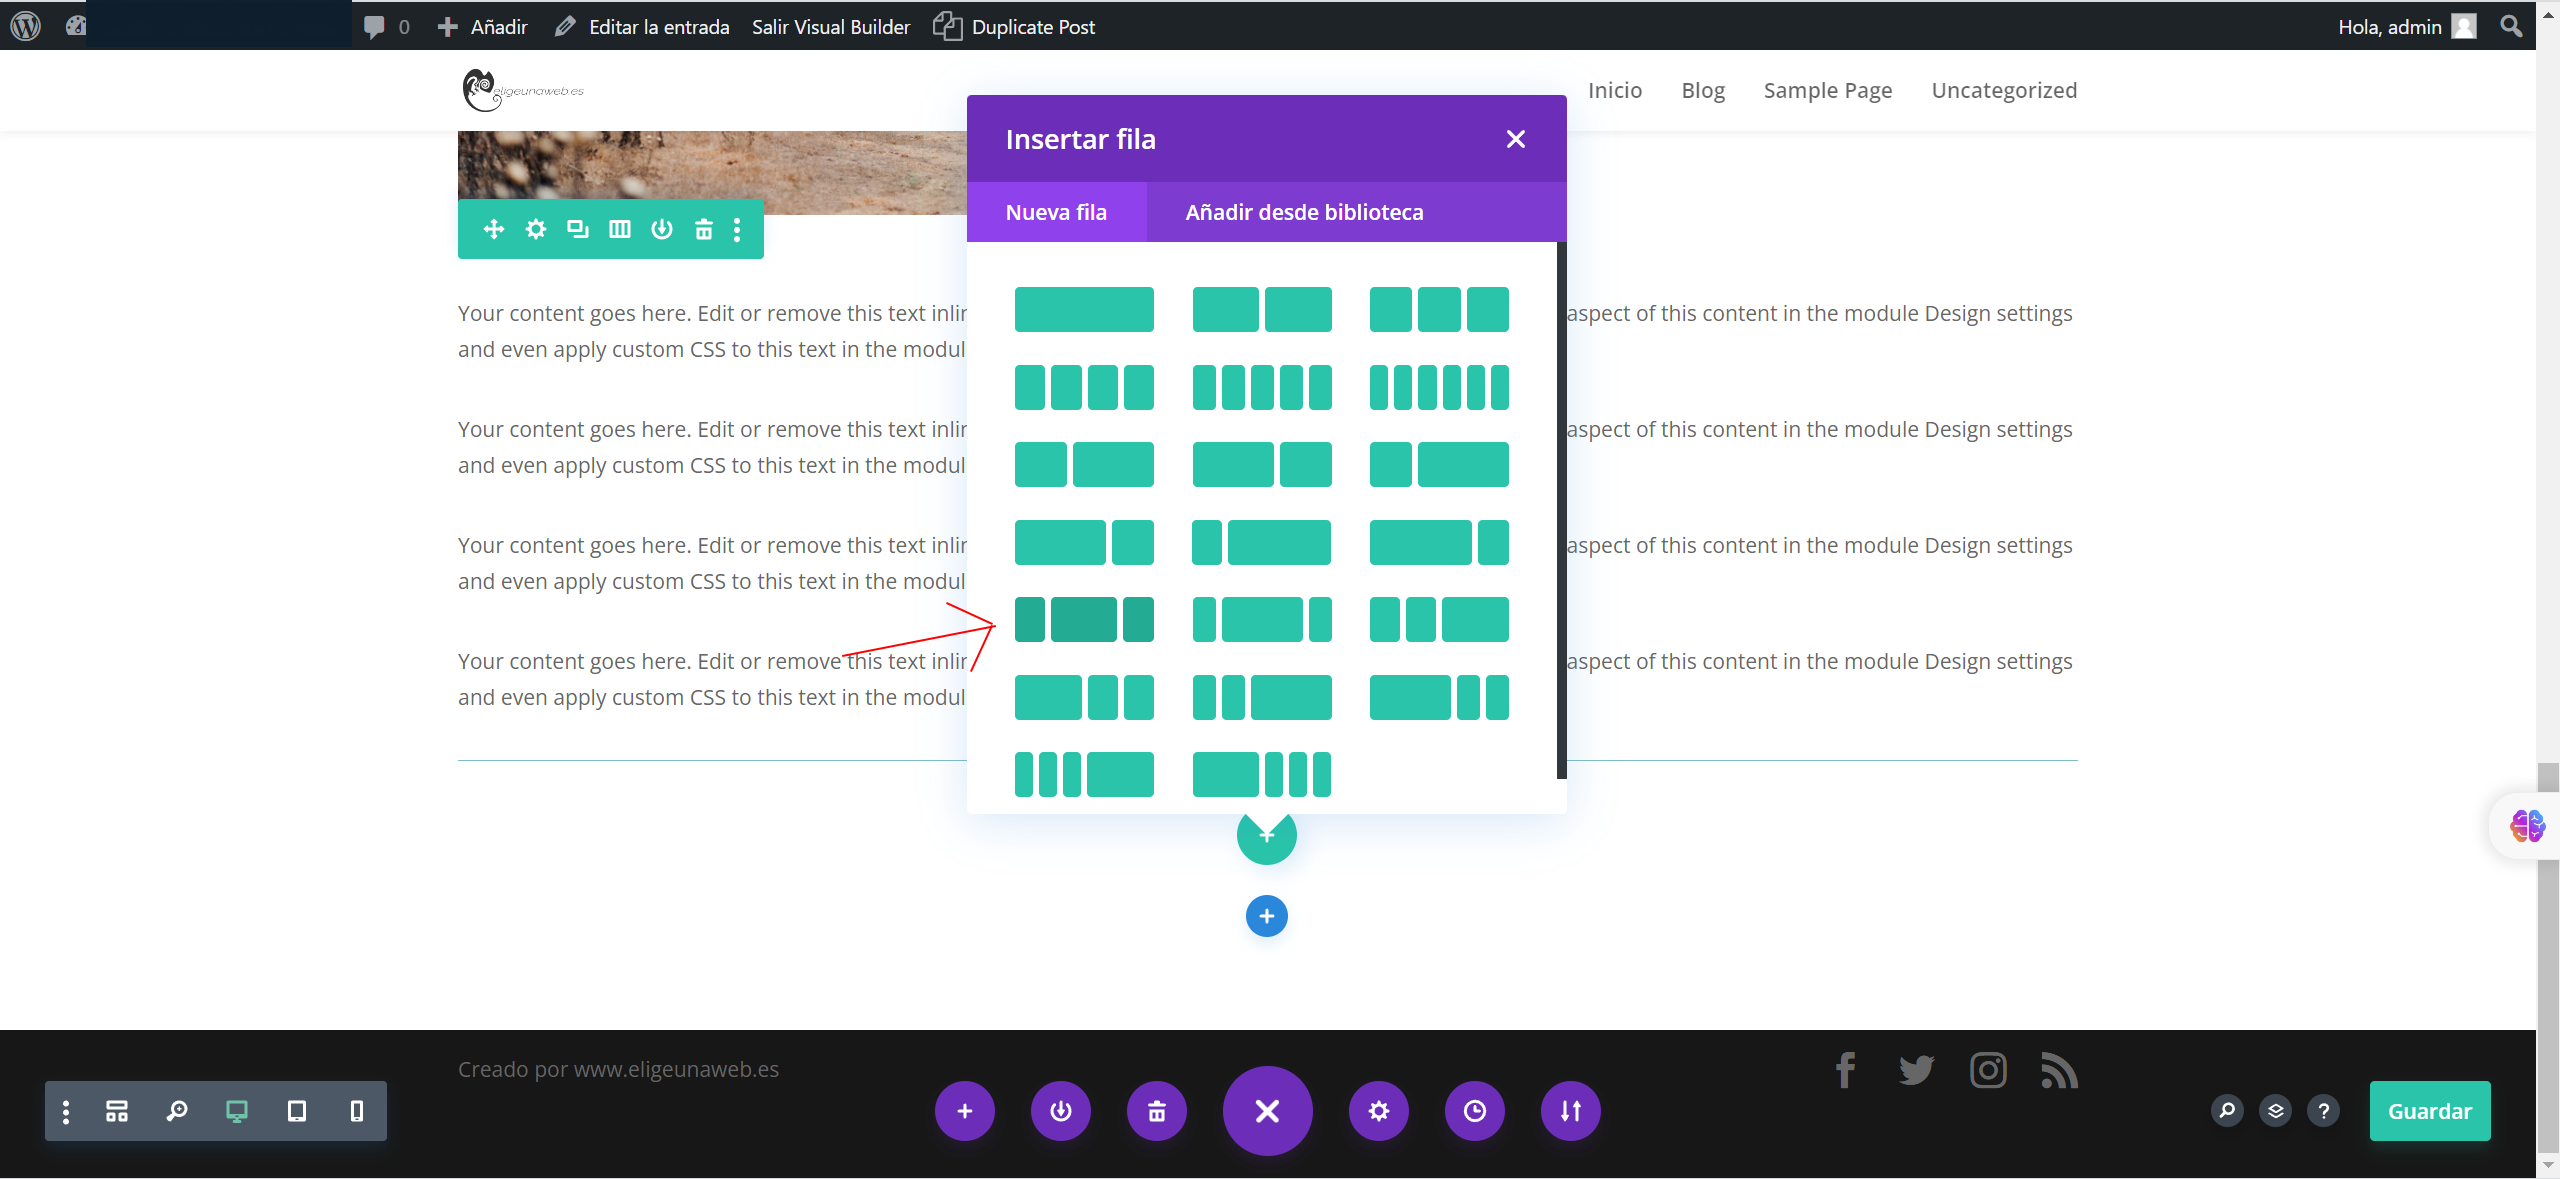Expand the row's three-dot more options
The image size is (2560, 1179).
pos(737,229)
